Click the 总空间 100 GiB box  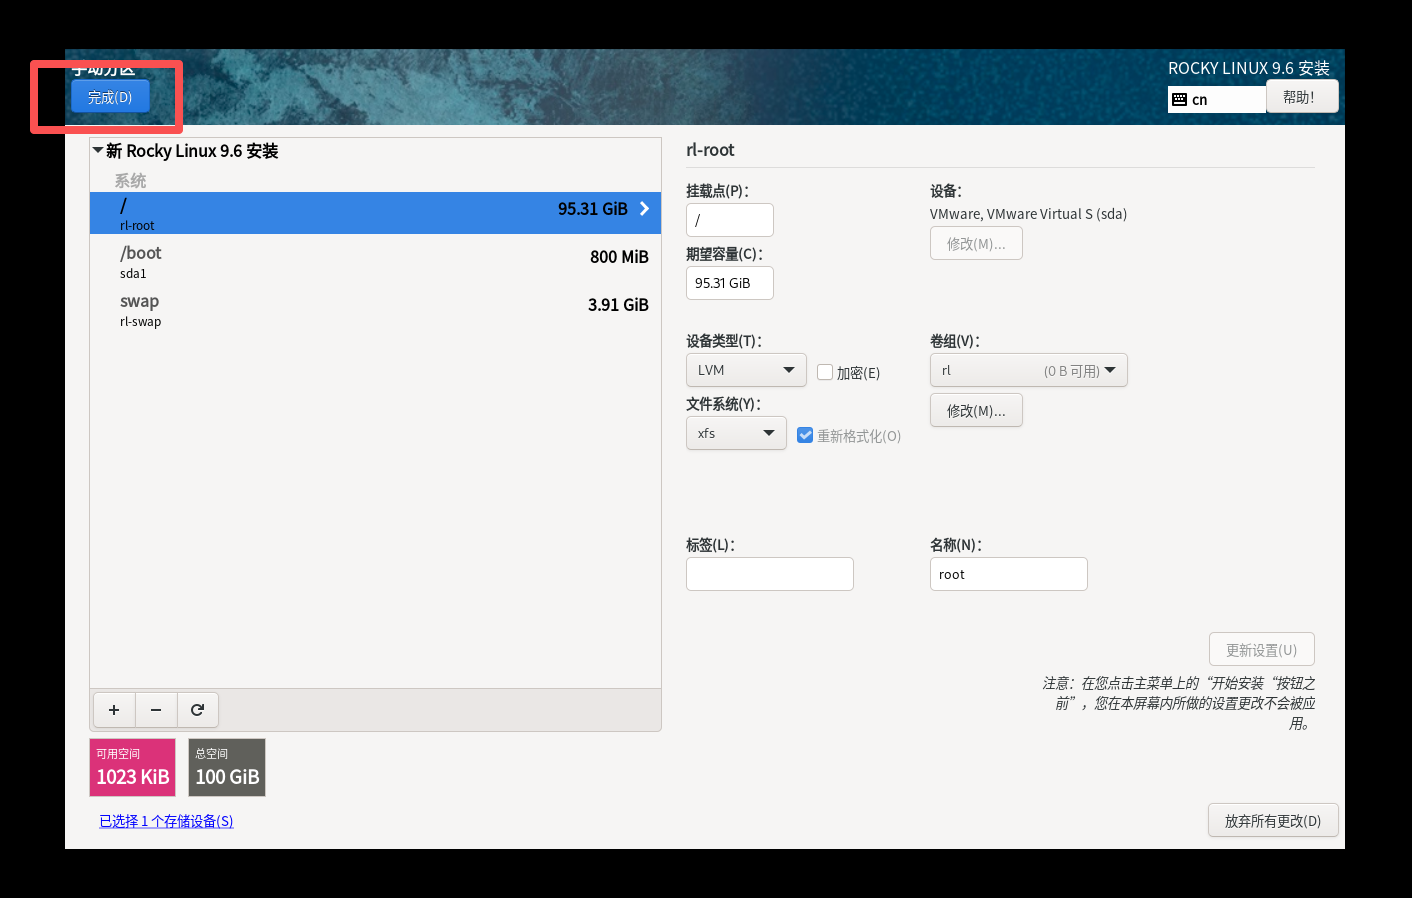tap(227, 767)
